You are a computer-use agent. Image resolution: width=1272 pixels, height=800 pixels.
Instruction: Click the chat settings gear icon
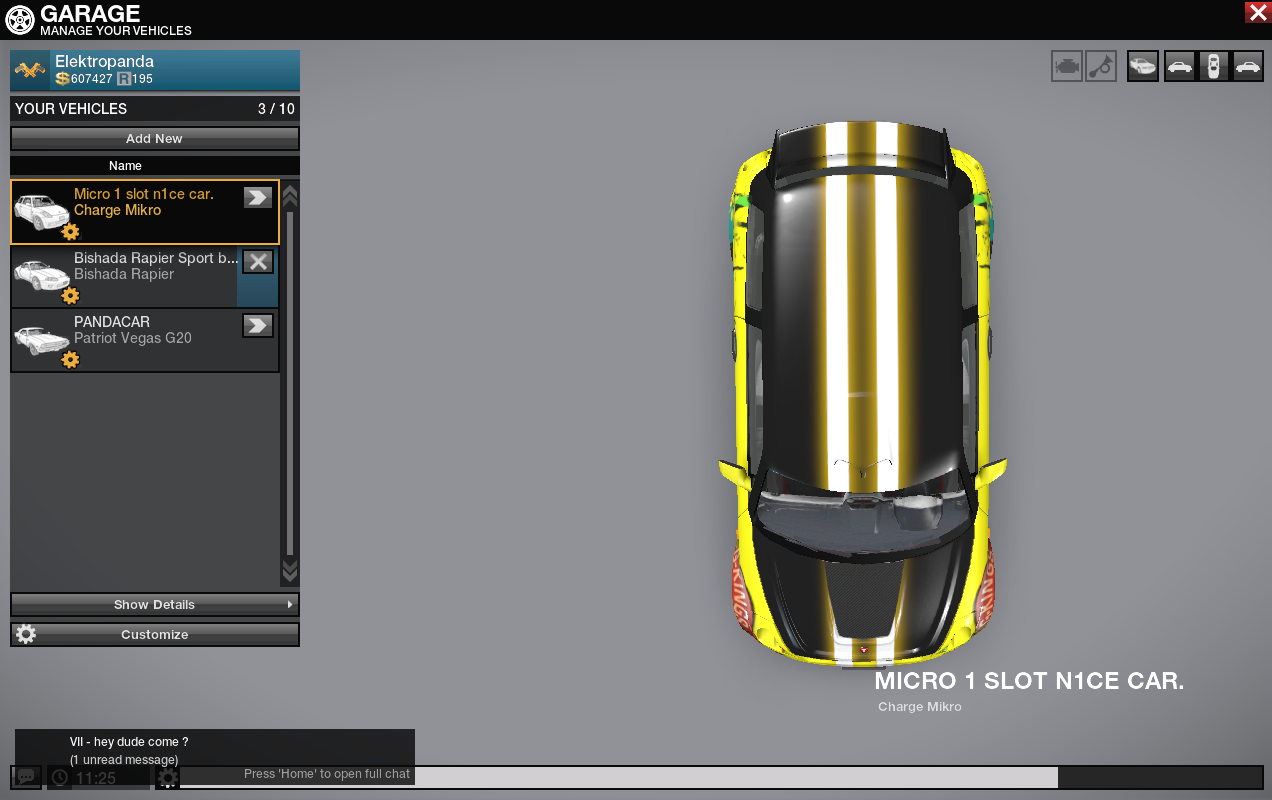tap(168, 777)
